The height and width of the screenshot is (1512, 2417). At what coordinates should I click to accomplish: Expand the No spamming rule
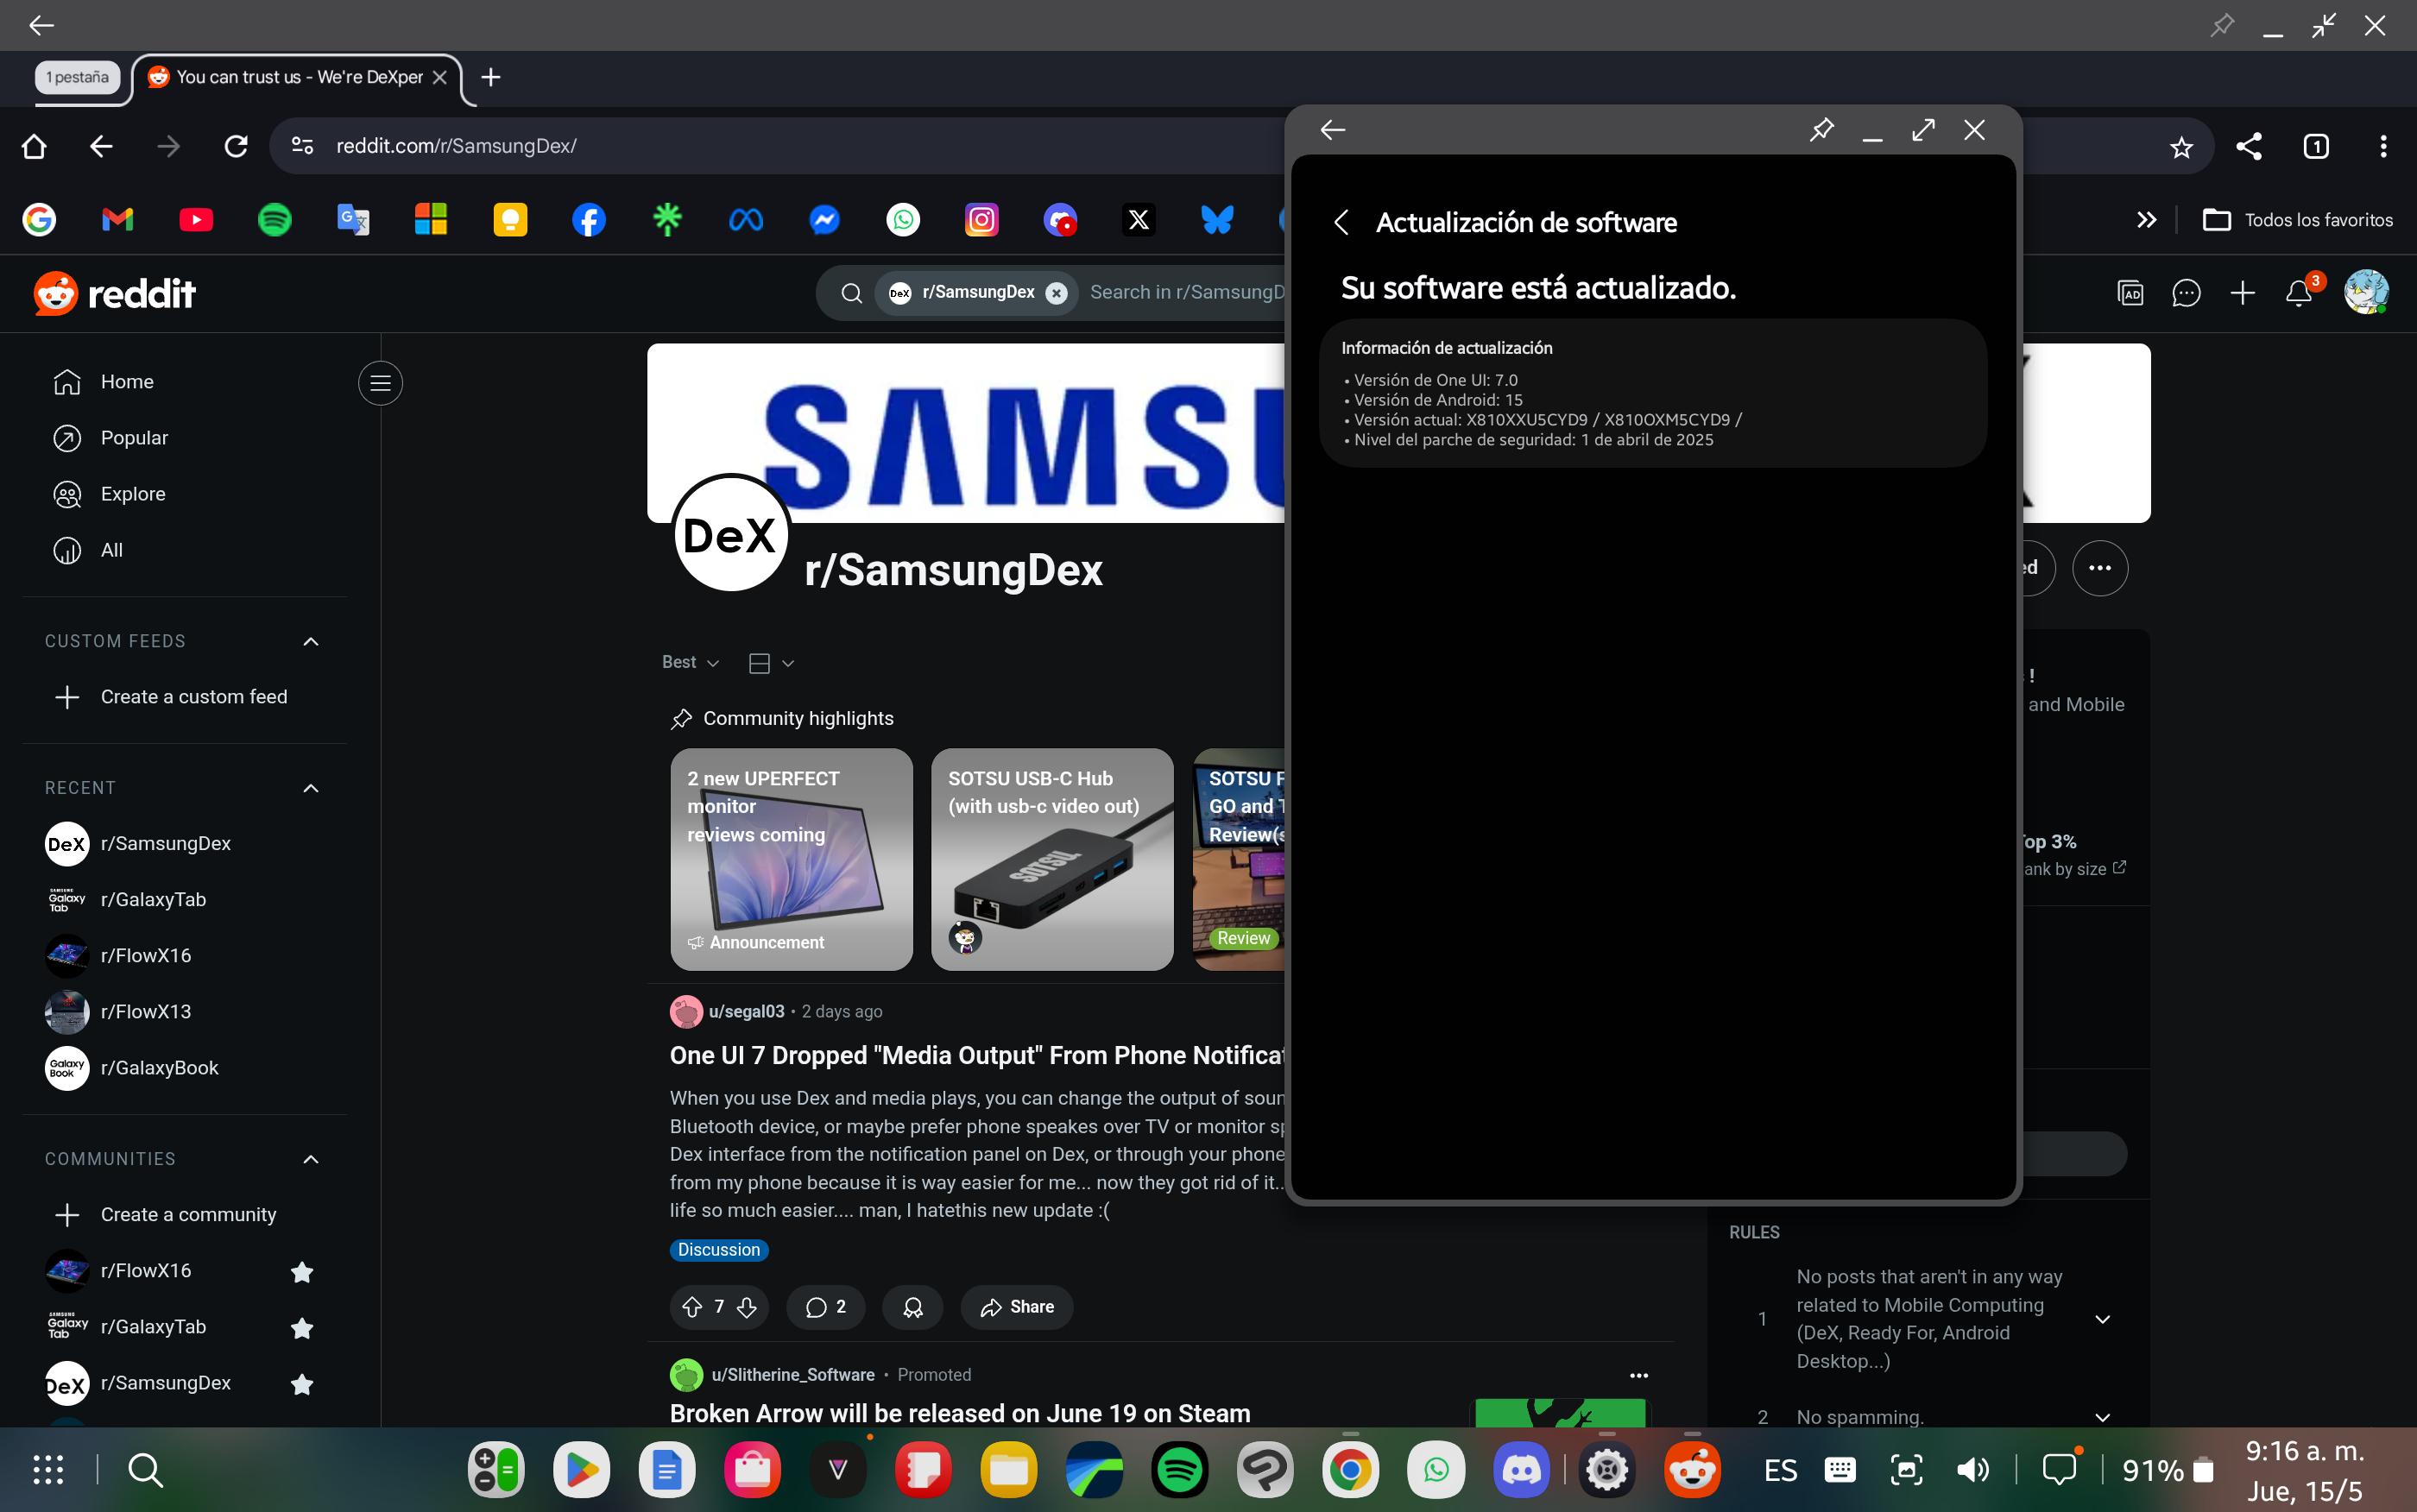click(x=2102, y=1417)
